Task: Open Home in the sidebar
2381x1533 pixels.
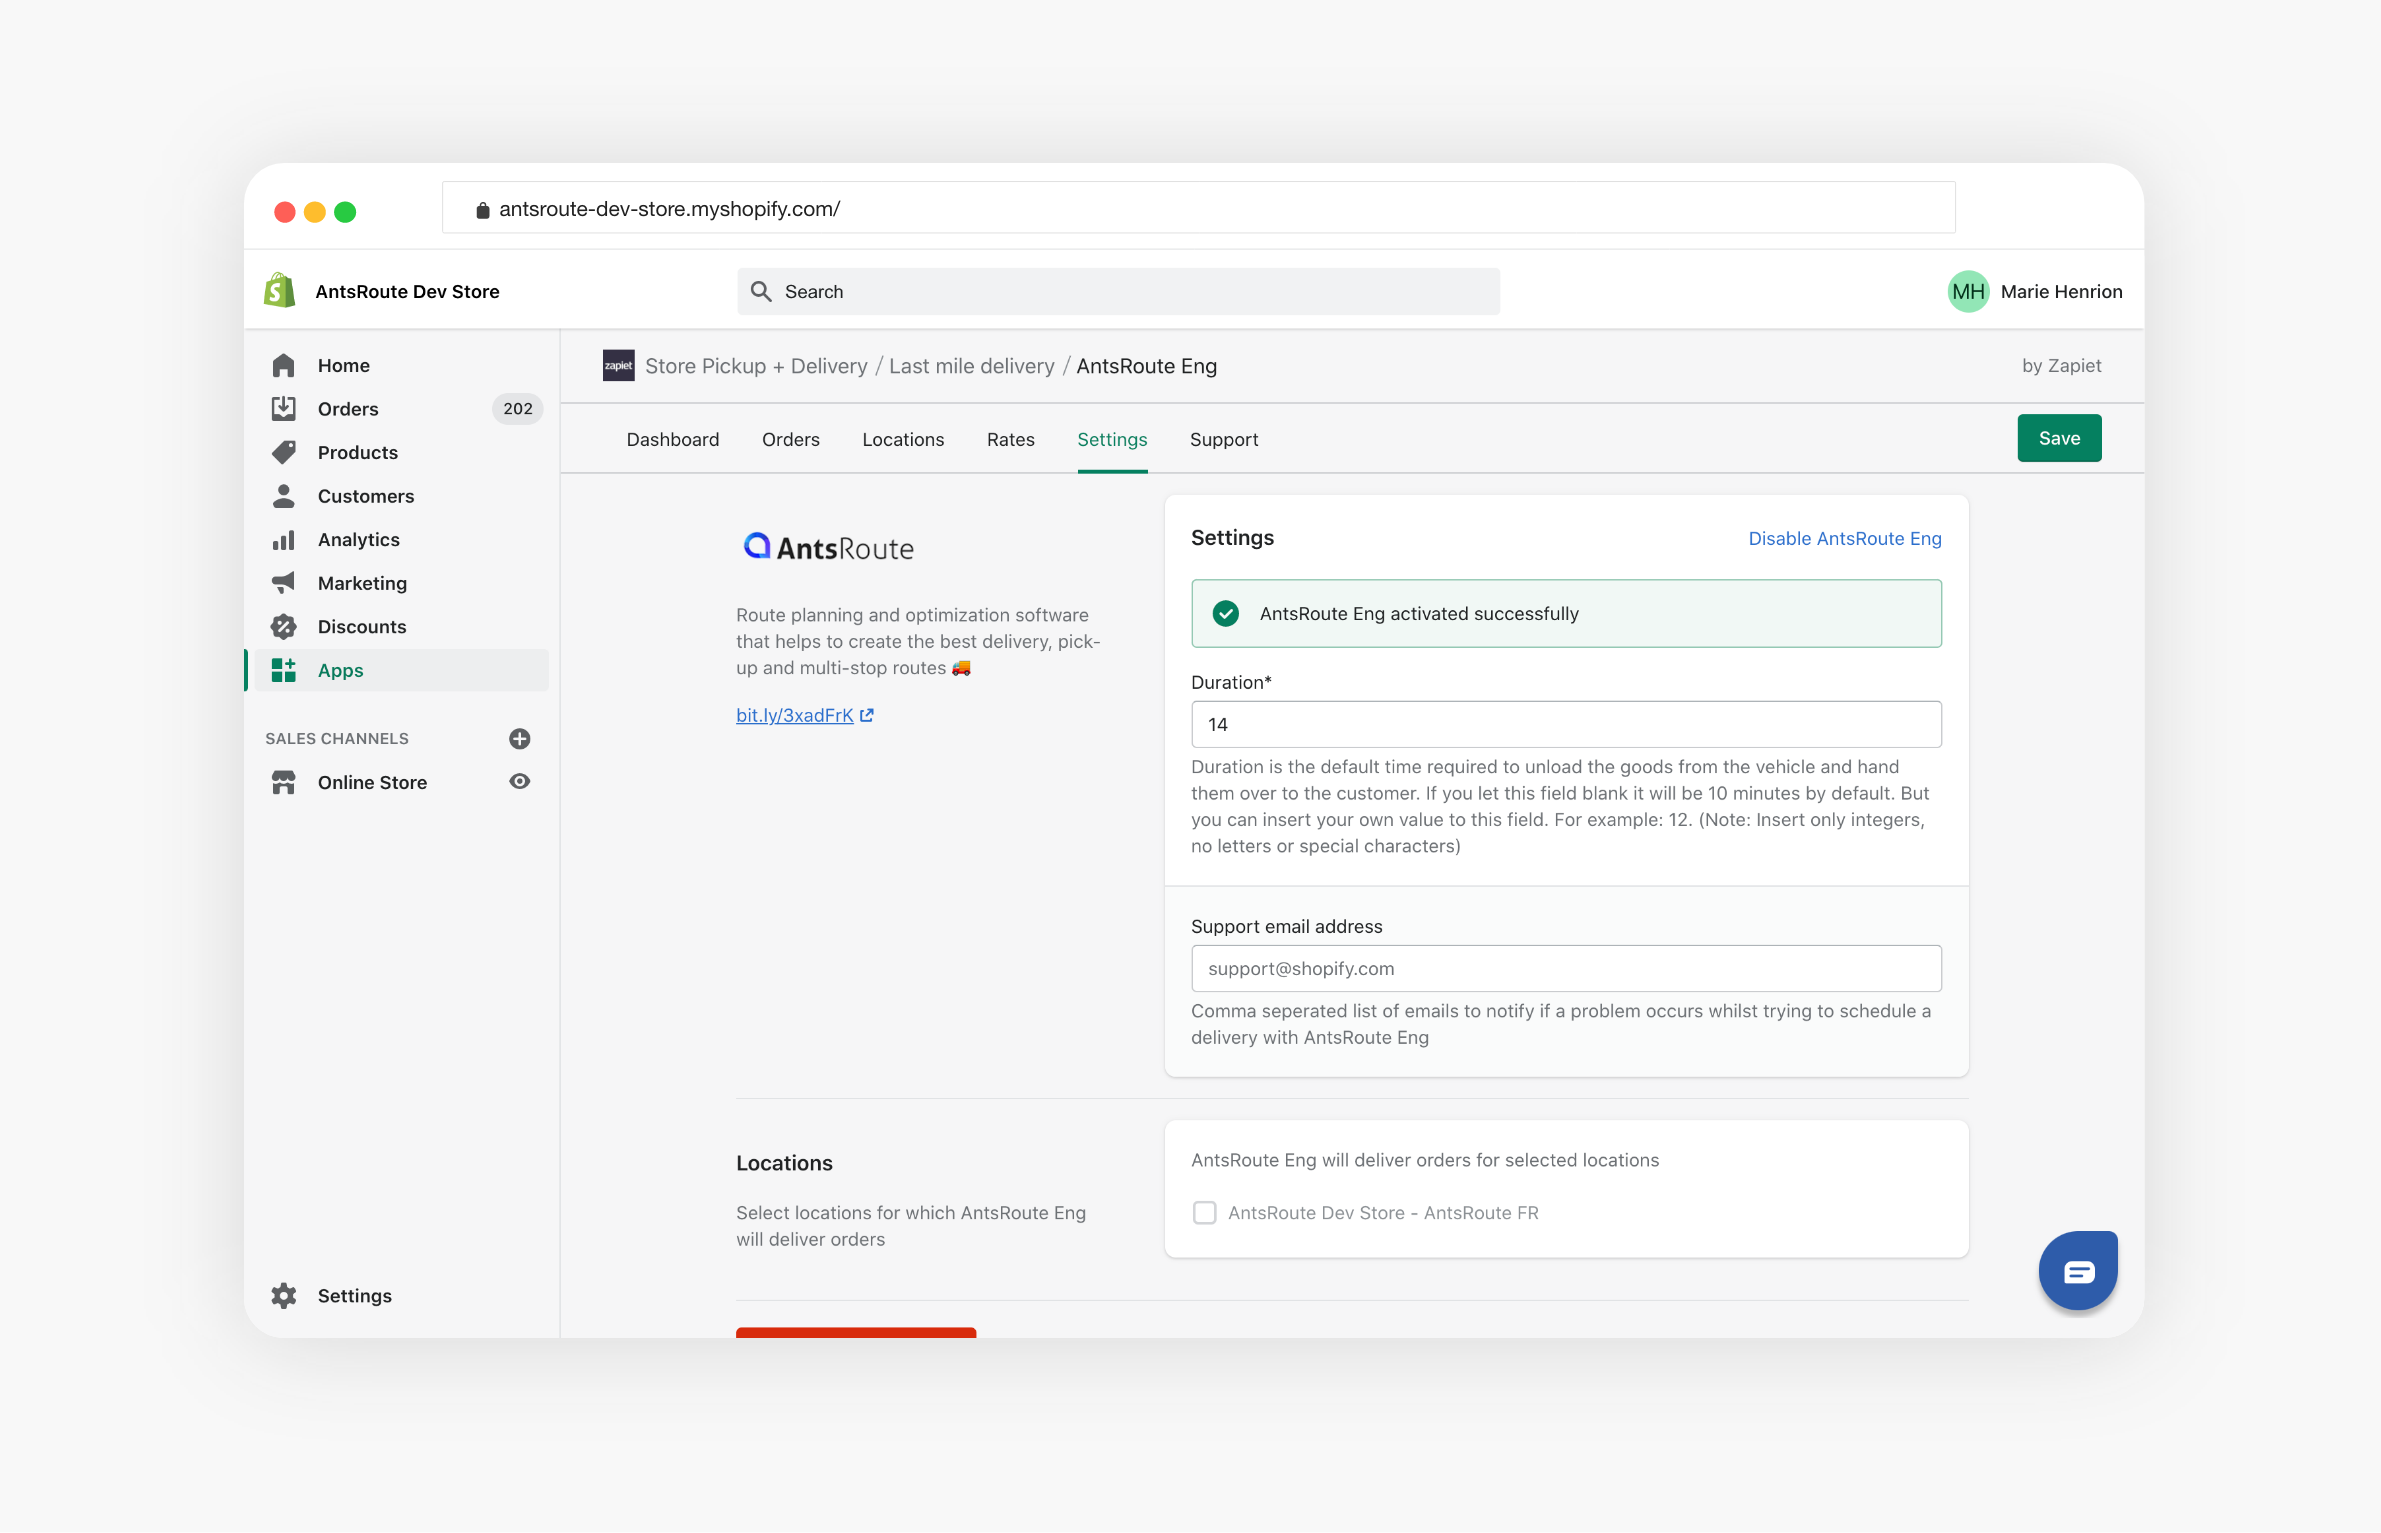Action: [x=343, y=366]
